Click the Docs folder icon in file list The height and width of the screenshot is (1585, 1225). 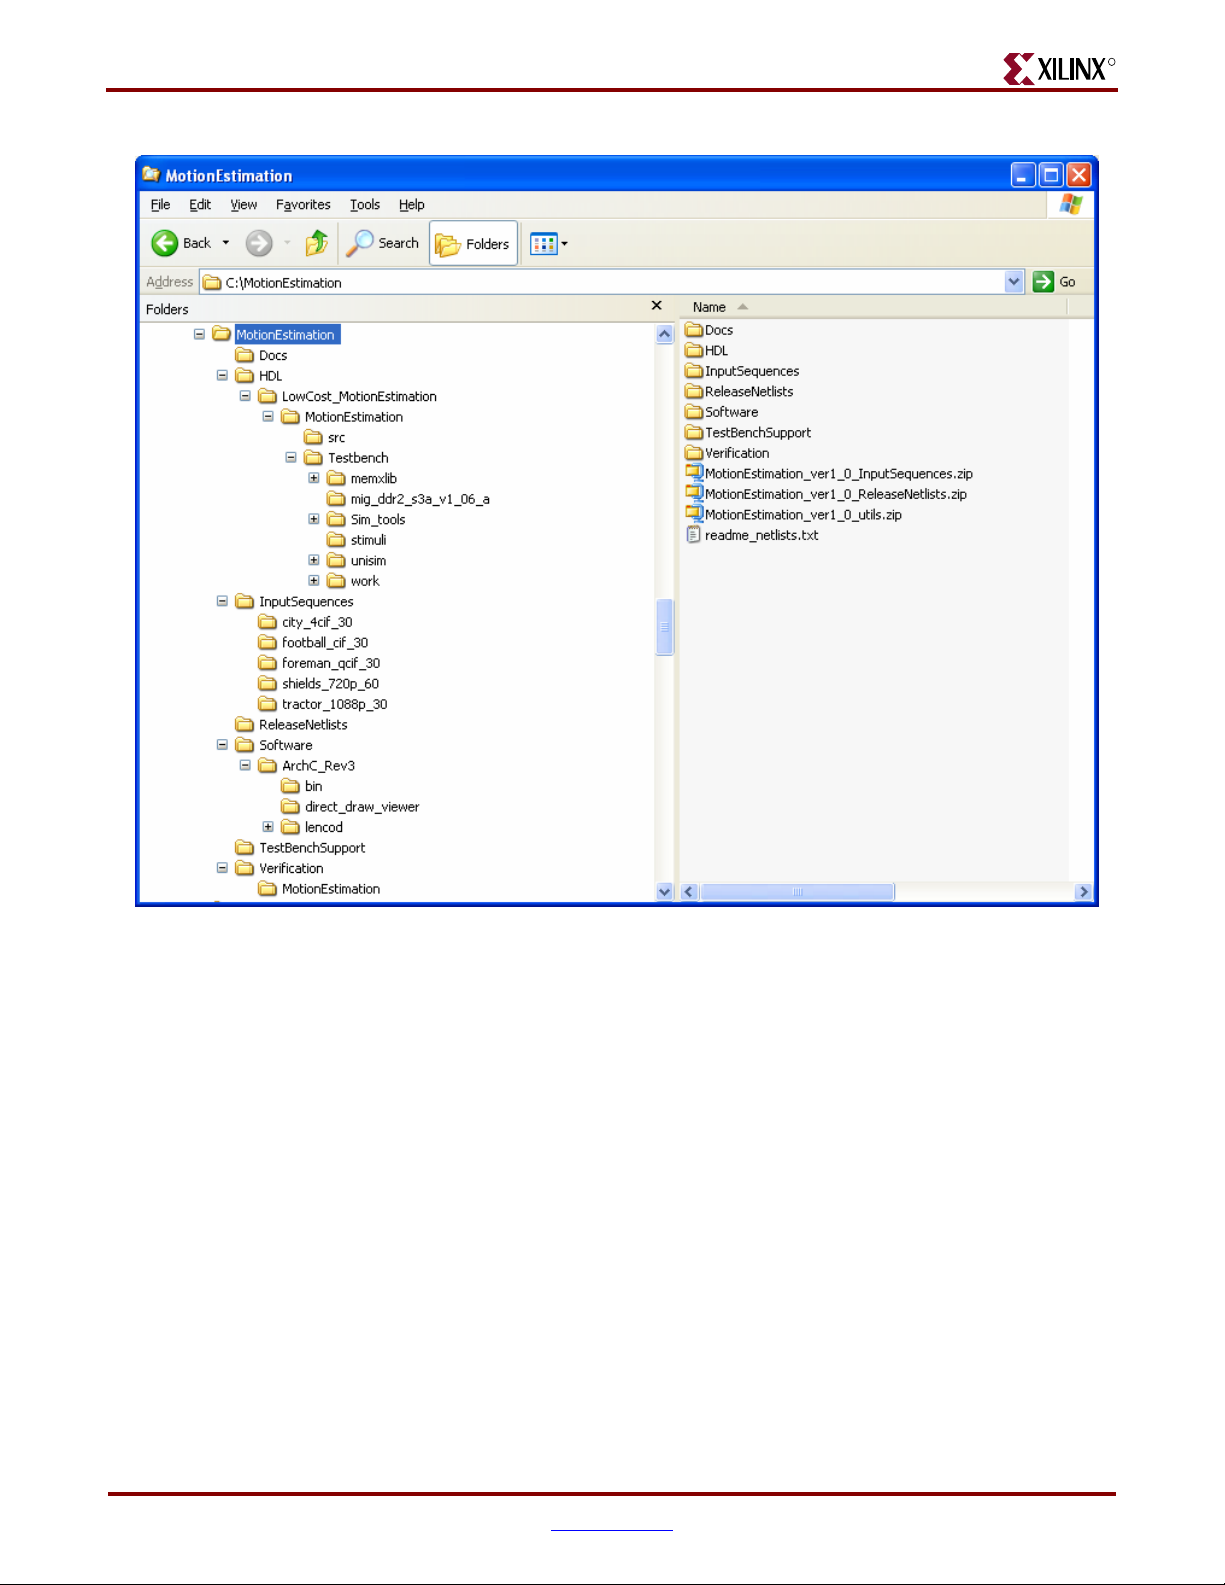pyautogui.click(x=694, y=330)
